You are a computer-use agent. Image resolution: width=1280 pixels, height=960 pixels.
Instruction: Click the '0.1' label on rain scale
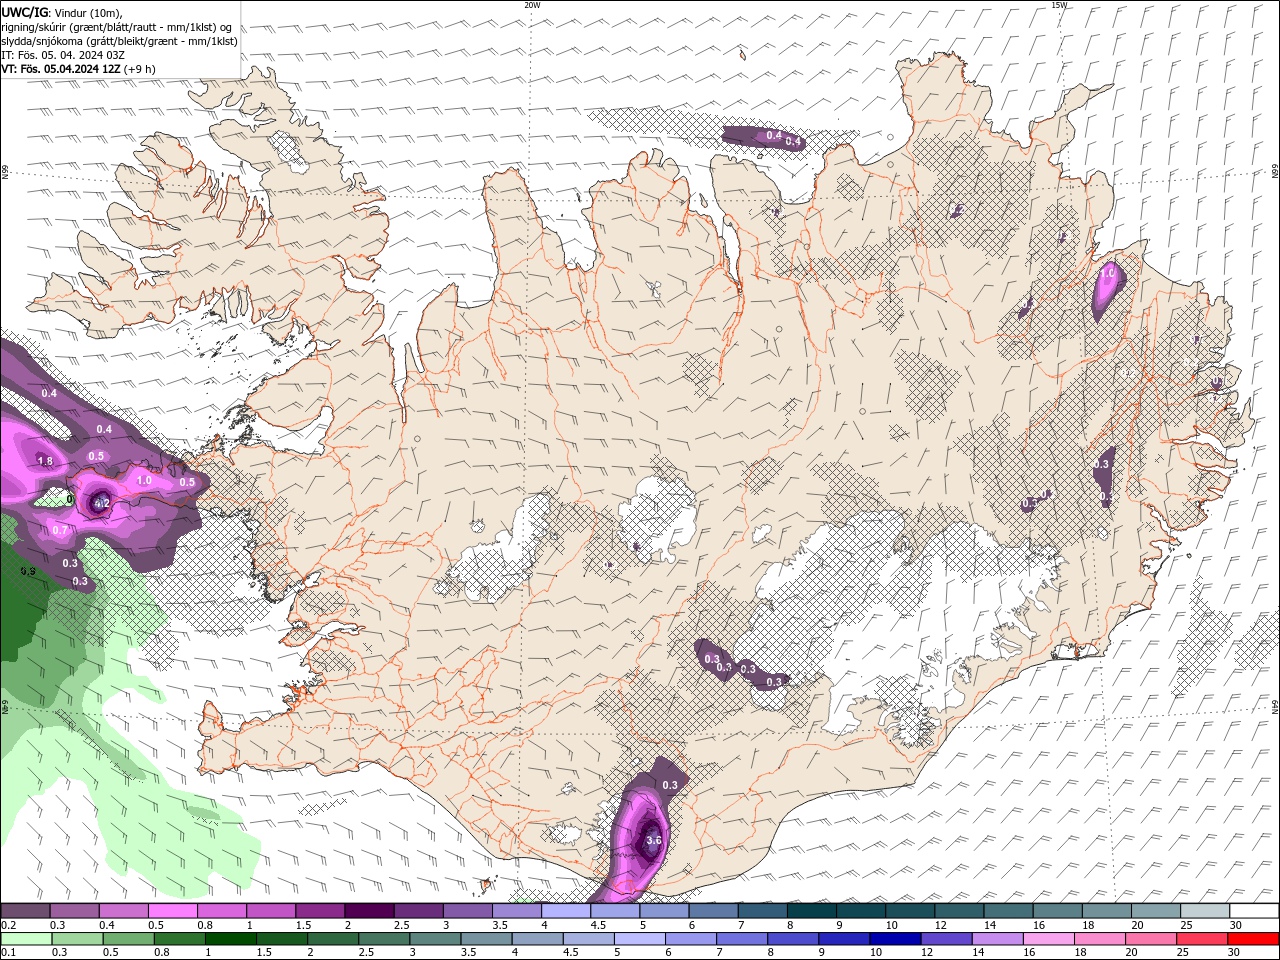pyautogui.click(x=8, y=953)
